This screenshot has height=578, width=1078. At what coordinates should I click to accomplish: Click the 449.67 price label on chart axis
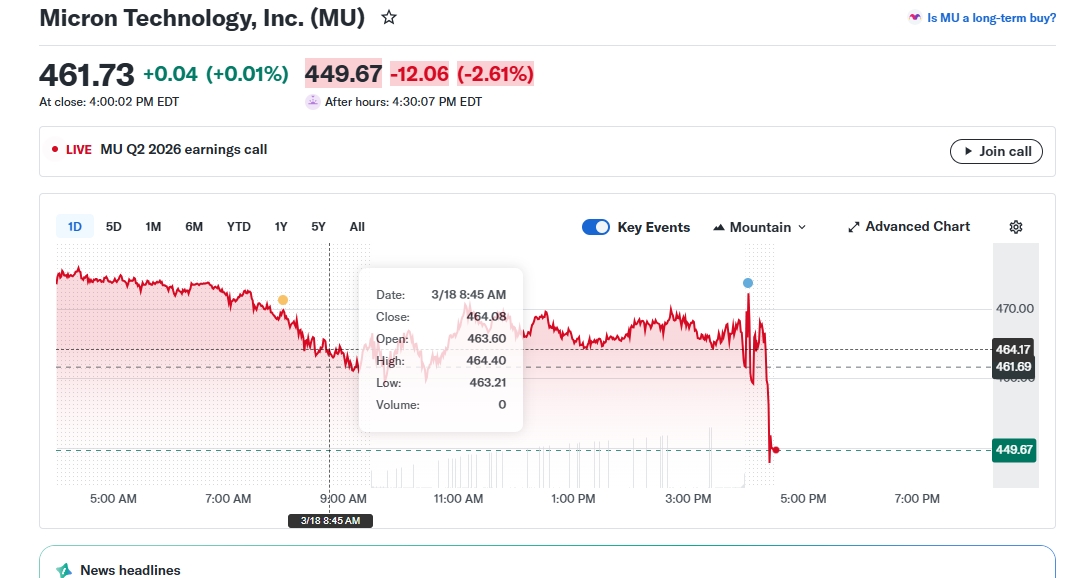pyautogui.click(x=1013, y=450)
